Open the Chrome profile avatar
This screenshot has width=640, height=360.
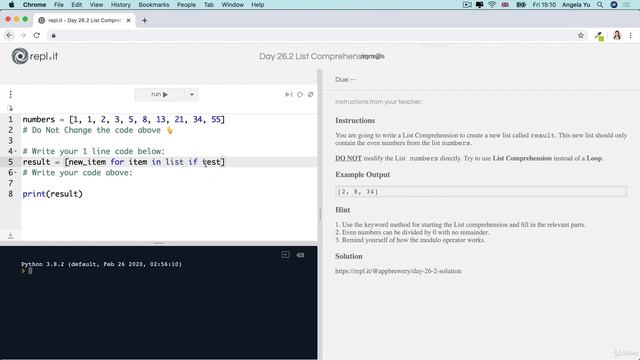tap(617, 36)
